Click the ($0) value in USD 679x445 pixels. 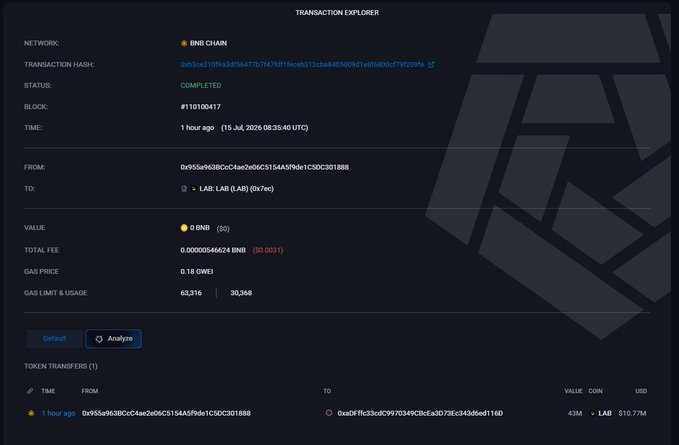[223, 229]
